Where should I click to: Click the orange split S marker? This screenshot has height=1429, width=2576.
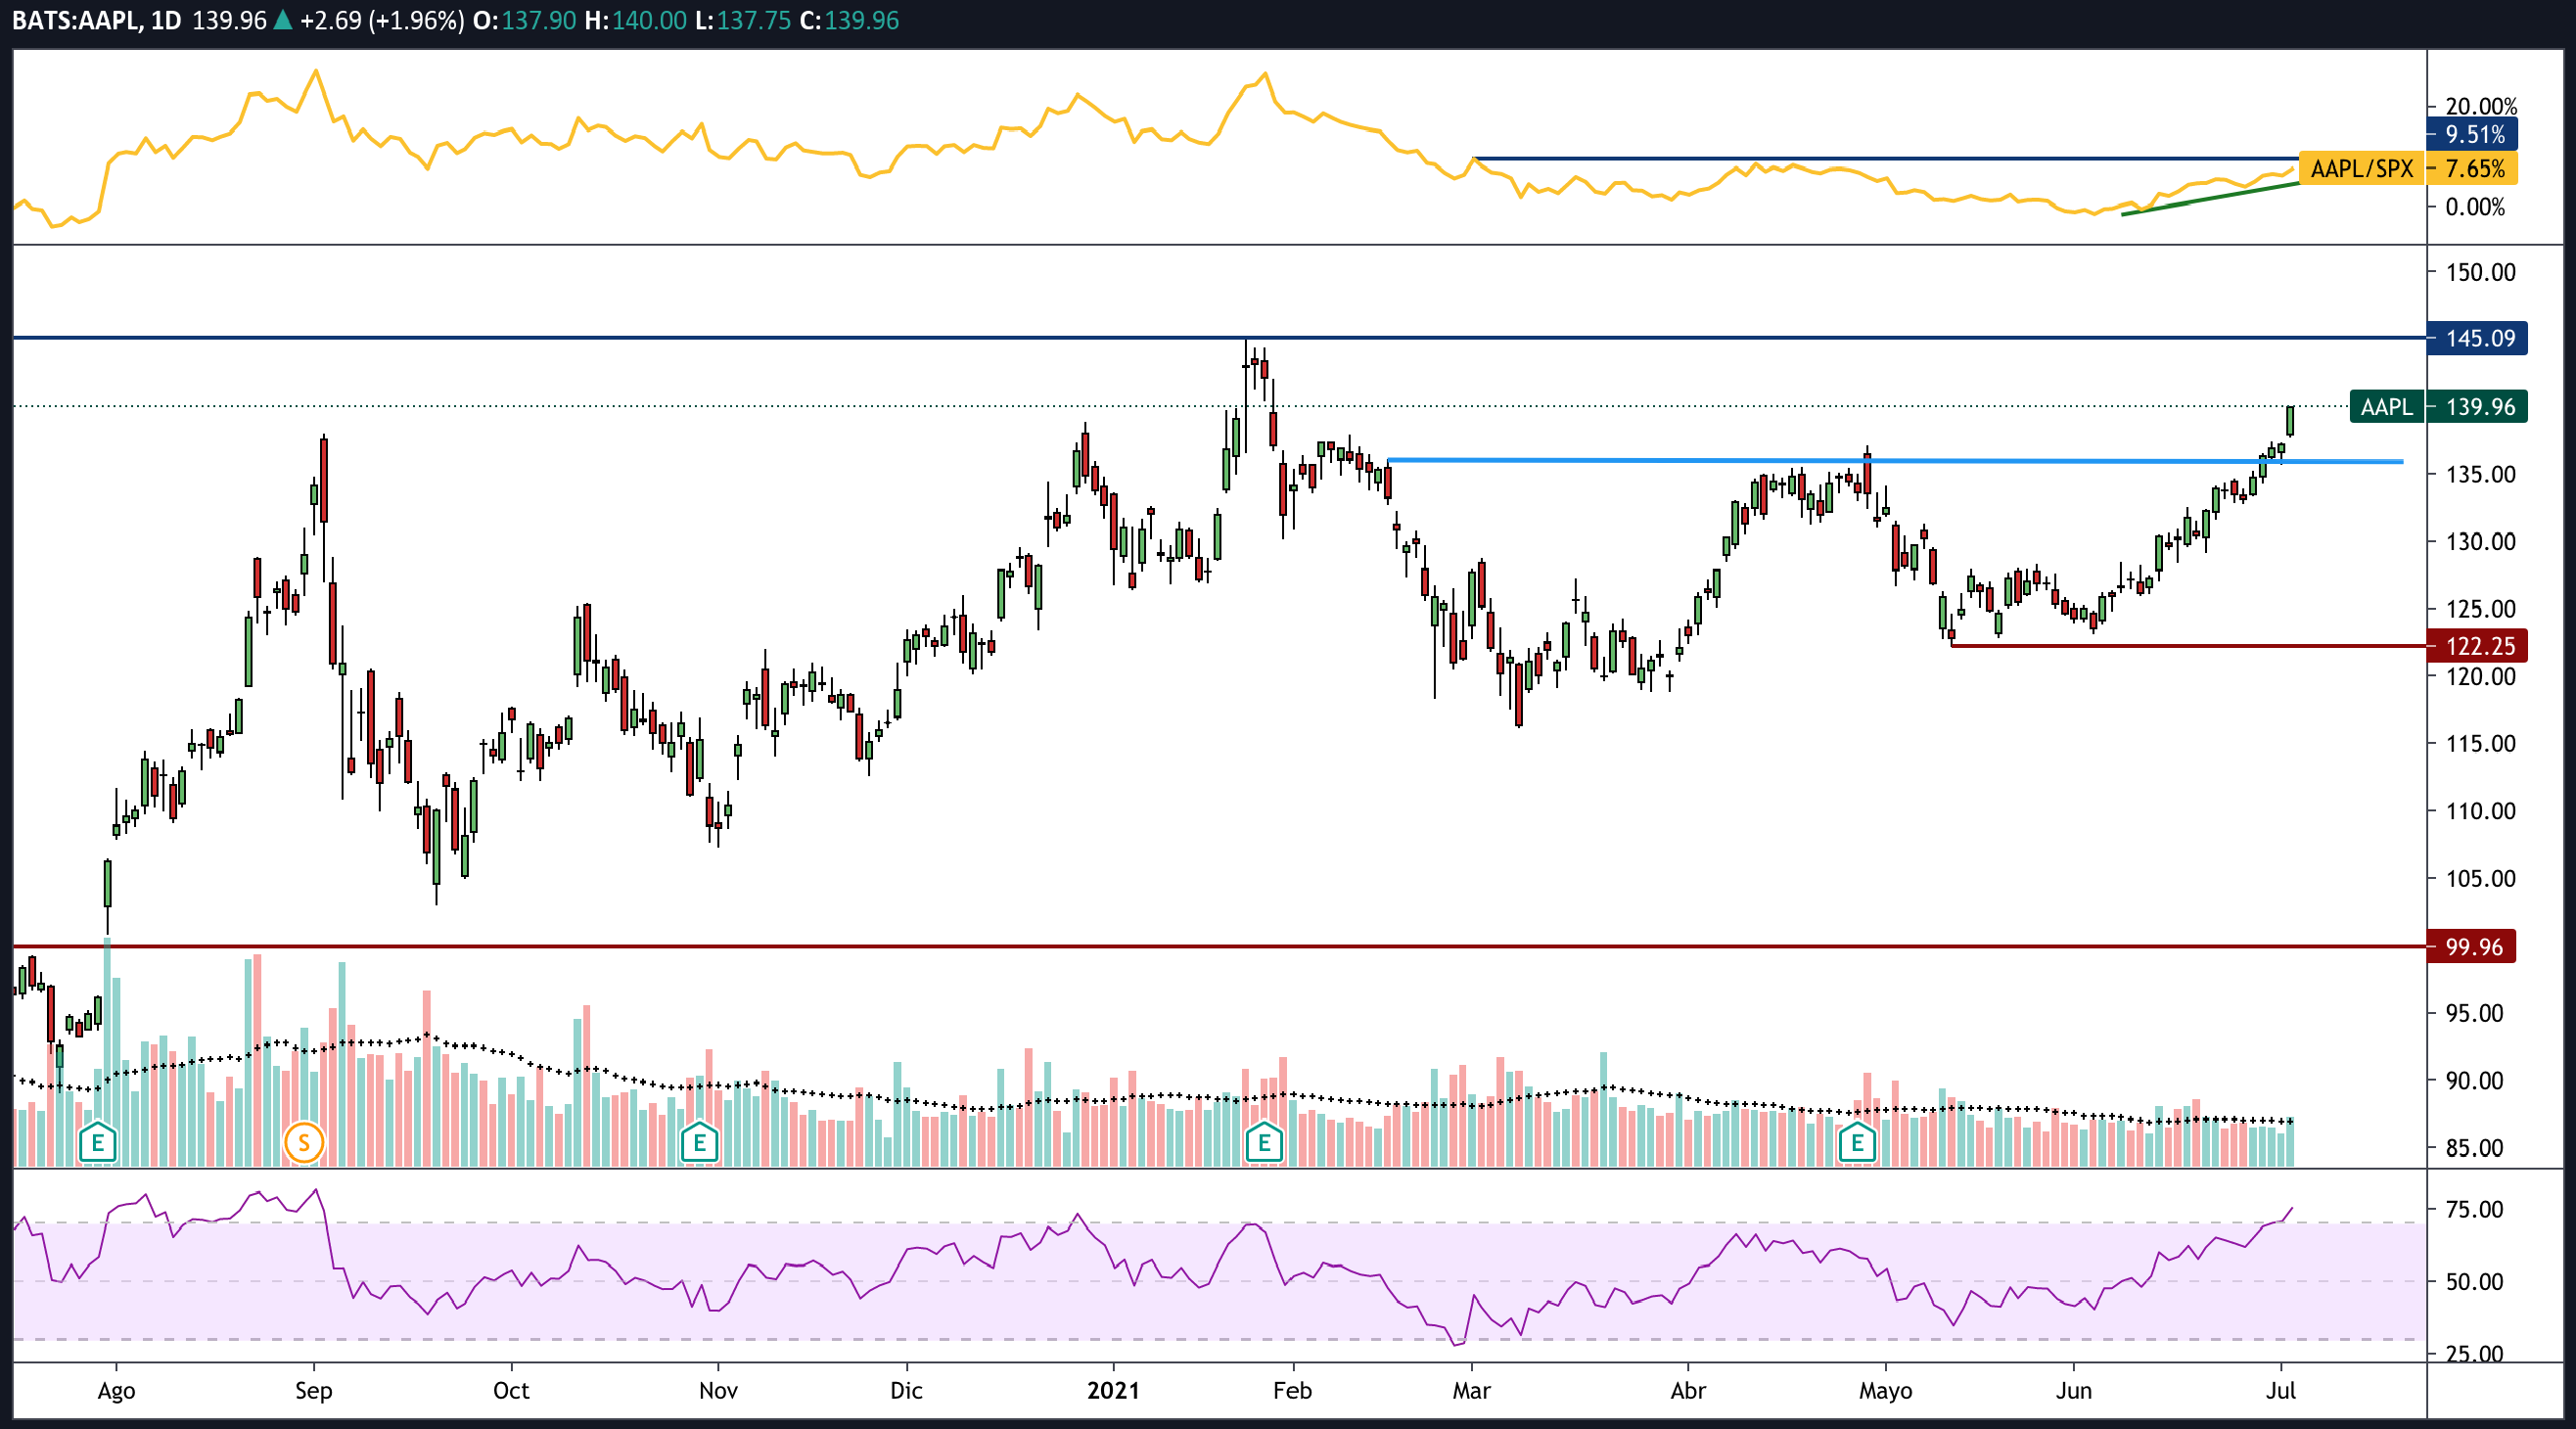click(x=304, y=1141)
